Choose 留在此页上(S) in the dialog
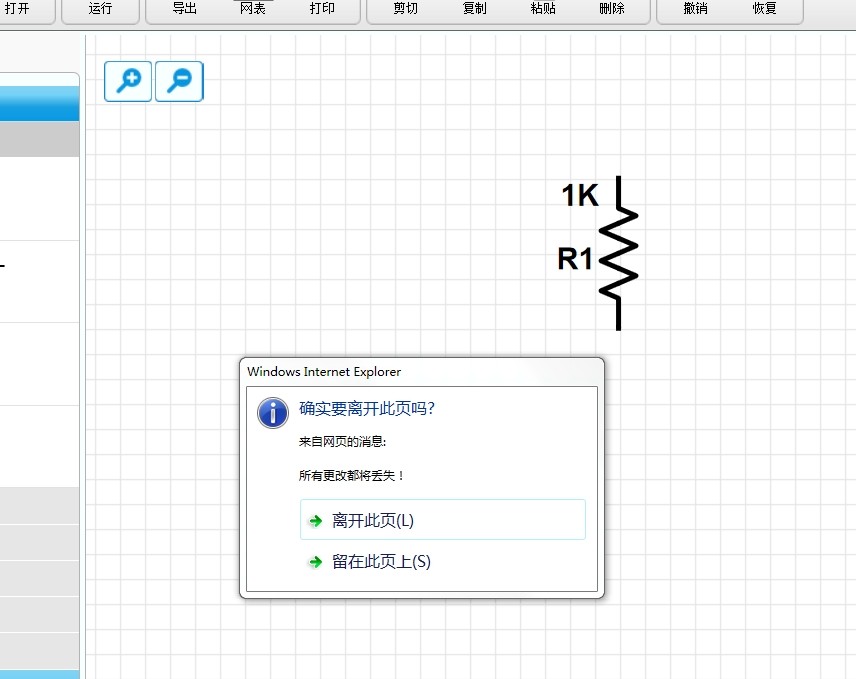Viewport: 856px width, 679px height. (443, 562)
